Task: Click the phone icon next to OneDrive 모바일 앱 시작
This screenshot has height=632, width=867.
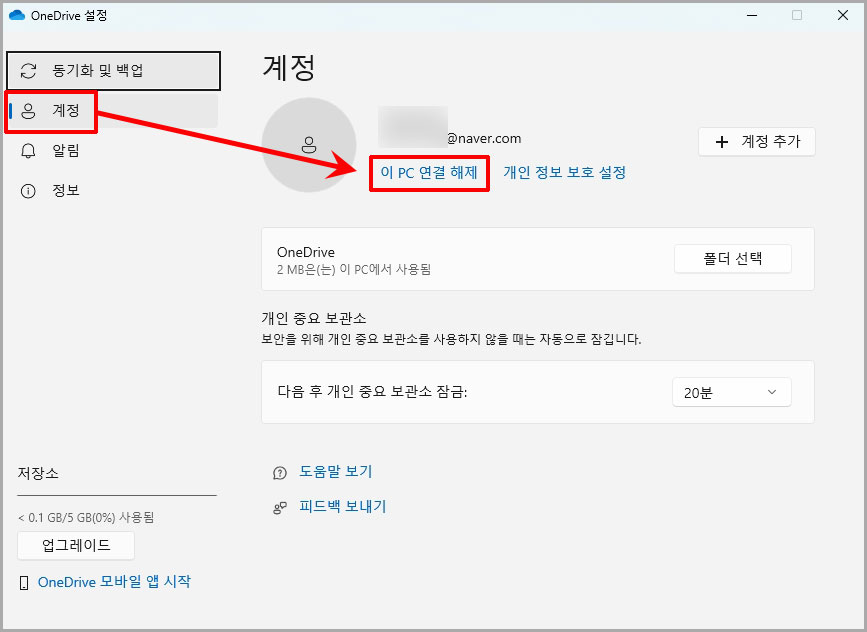Action: 26,582
